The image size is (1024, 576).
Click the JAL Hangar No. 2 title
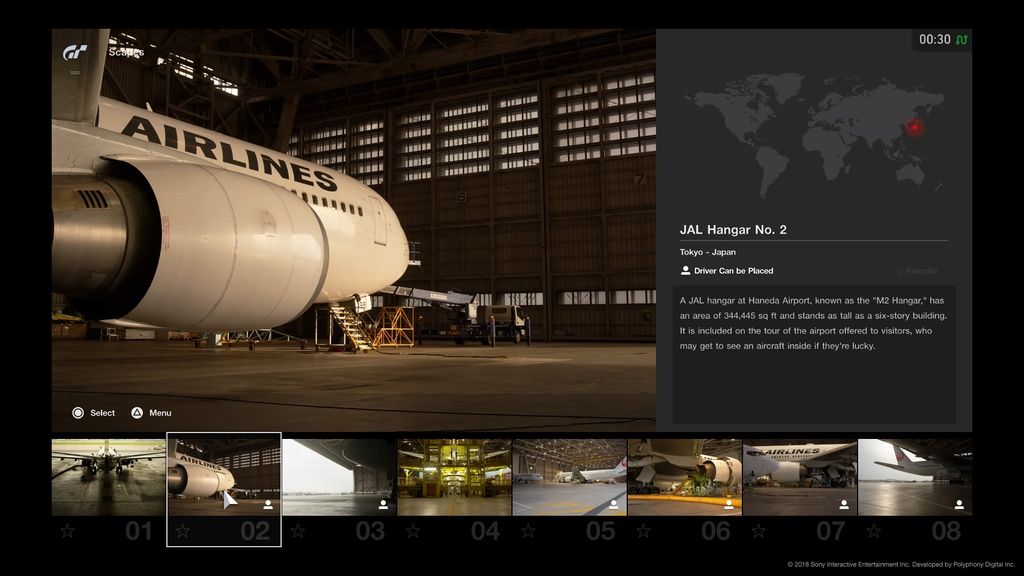tap(733, 230)
